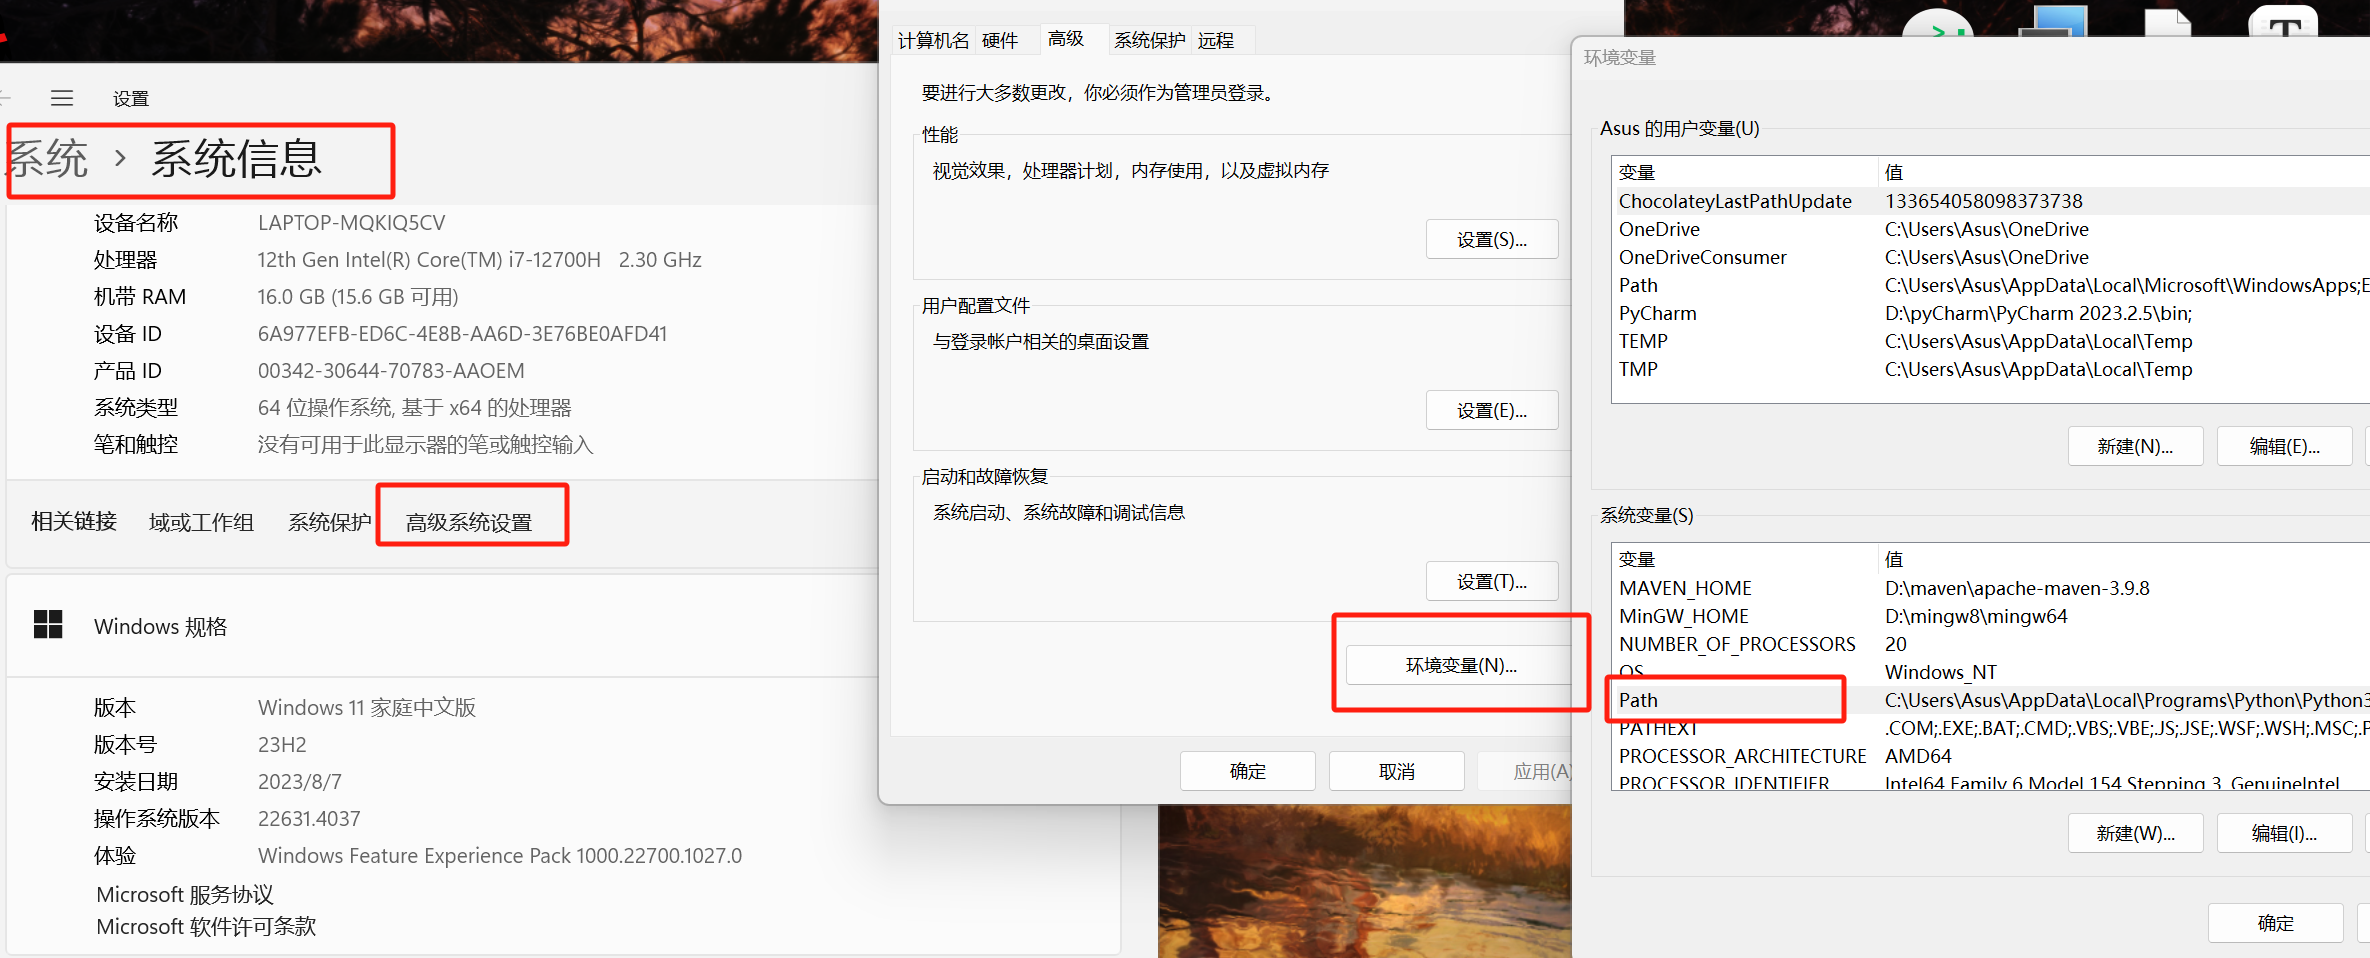The width and height of the screenshot is (2370, 958).
Task: Open the Settings hamburger menu
Action: tap(62, 98)
